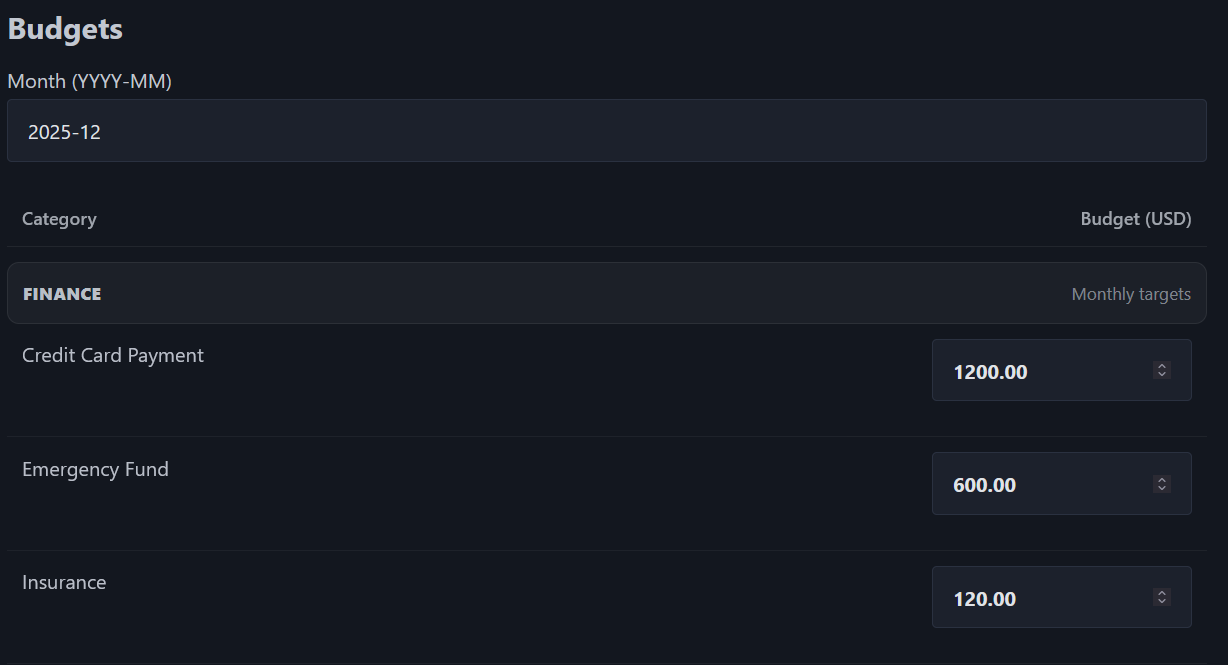
Task: Click the Budgets page heading
Action: tap(65, 29)
